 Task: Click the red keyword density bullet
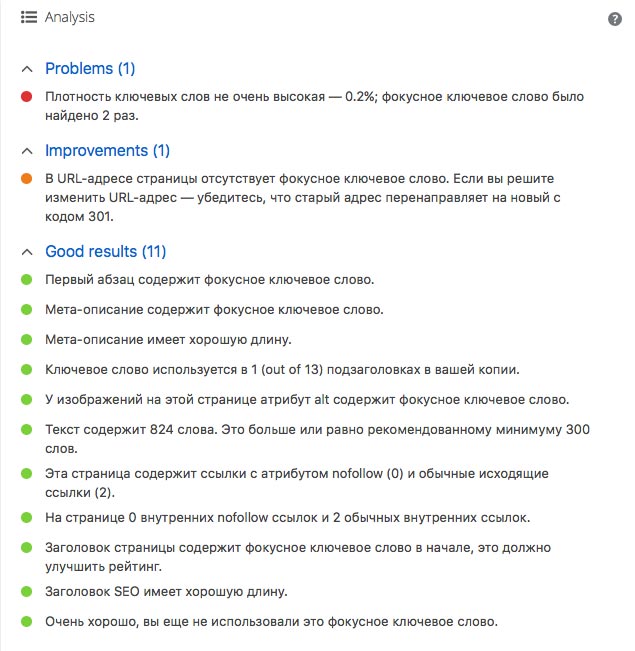click(x=26, y=97)
